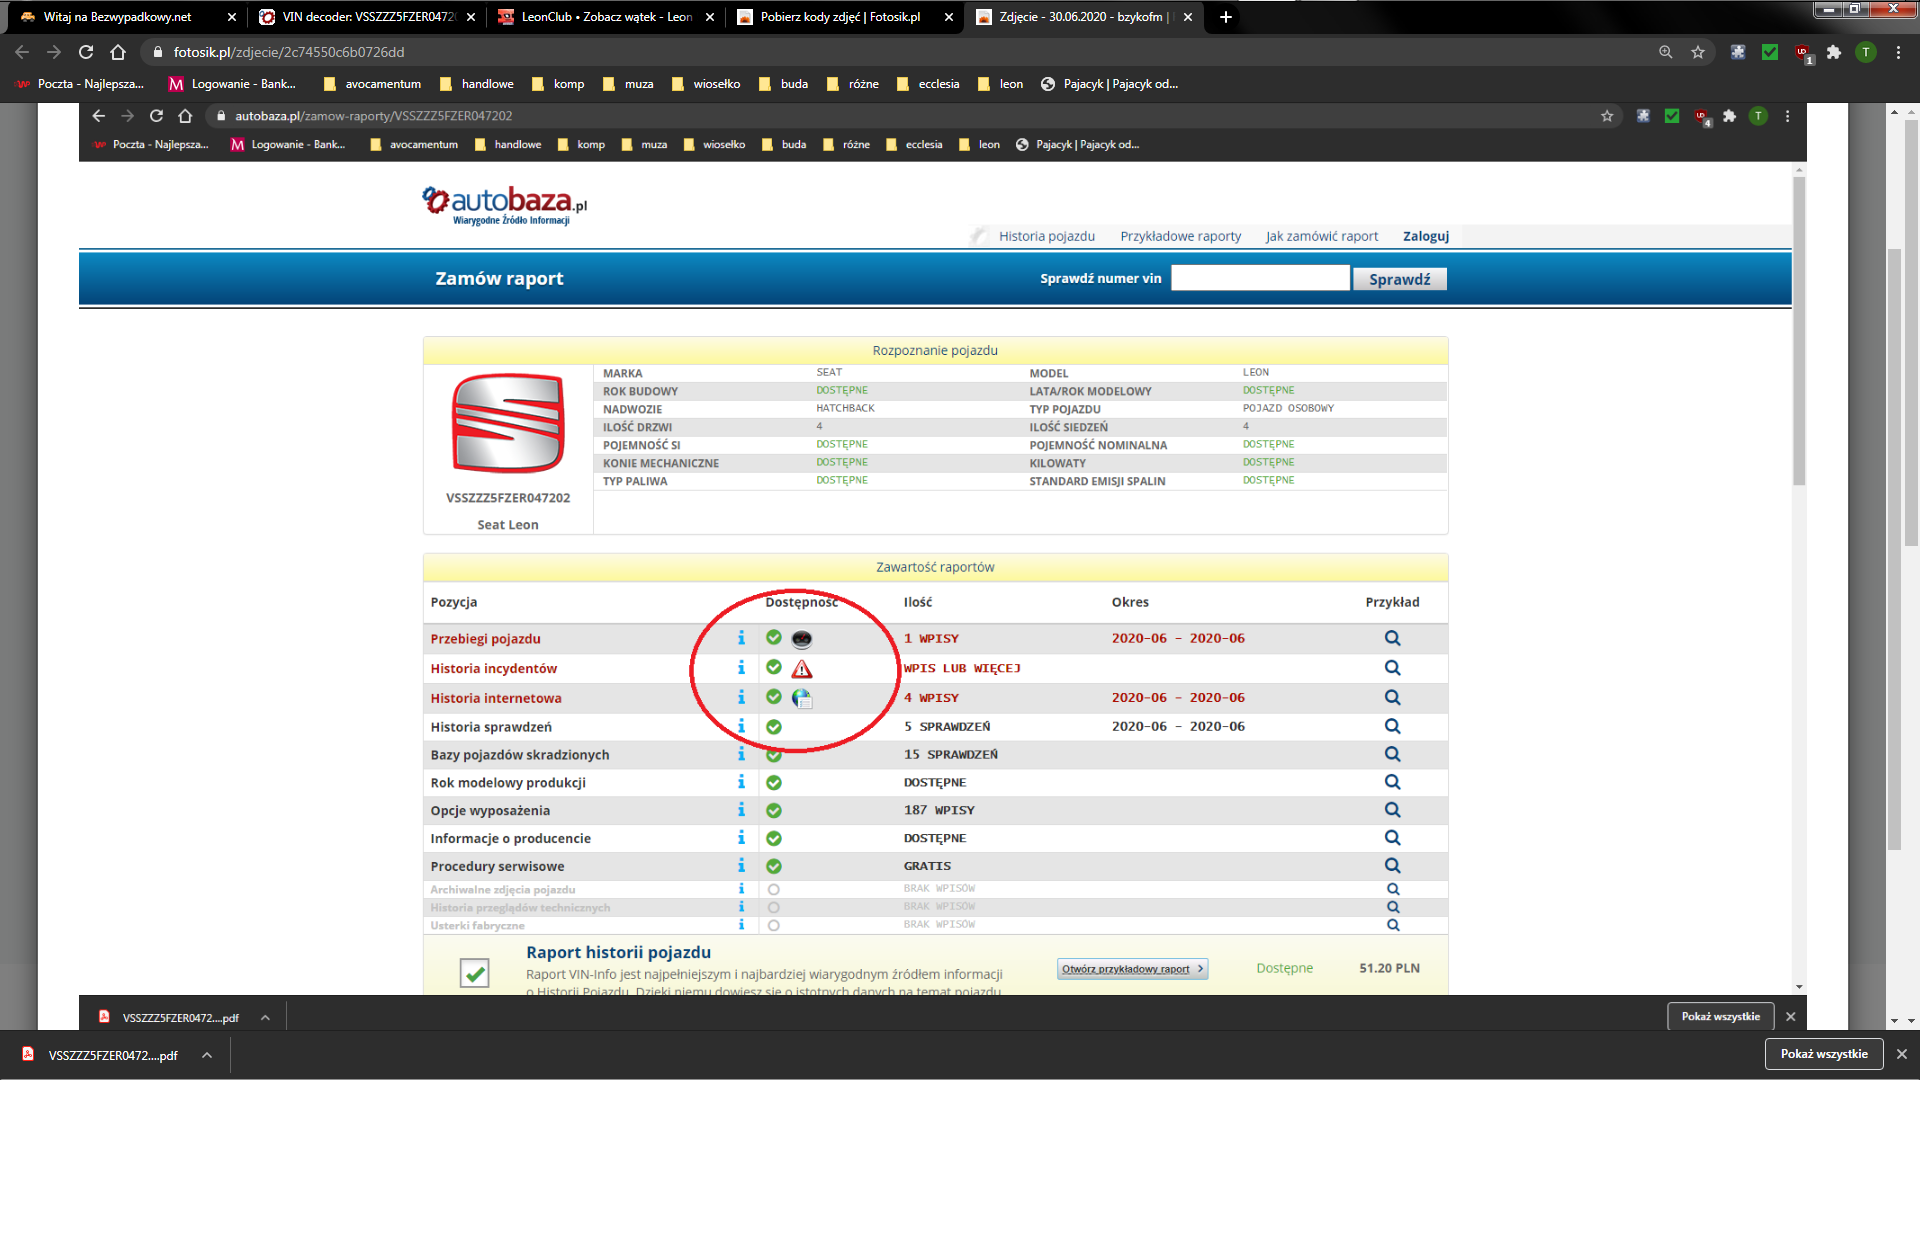
Task: Open the green T profile avatar in main toolbar
Action: pyautogui.click(x=1866, y=52)
